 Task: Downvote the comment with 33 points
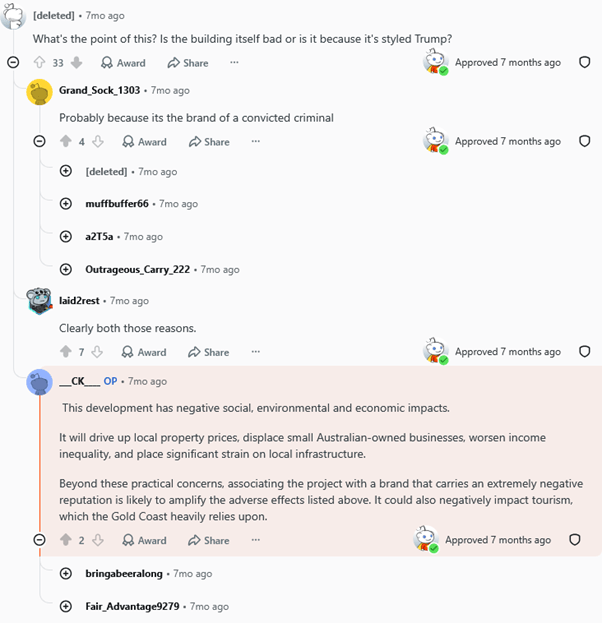coord(76,62)
